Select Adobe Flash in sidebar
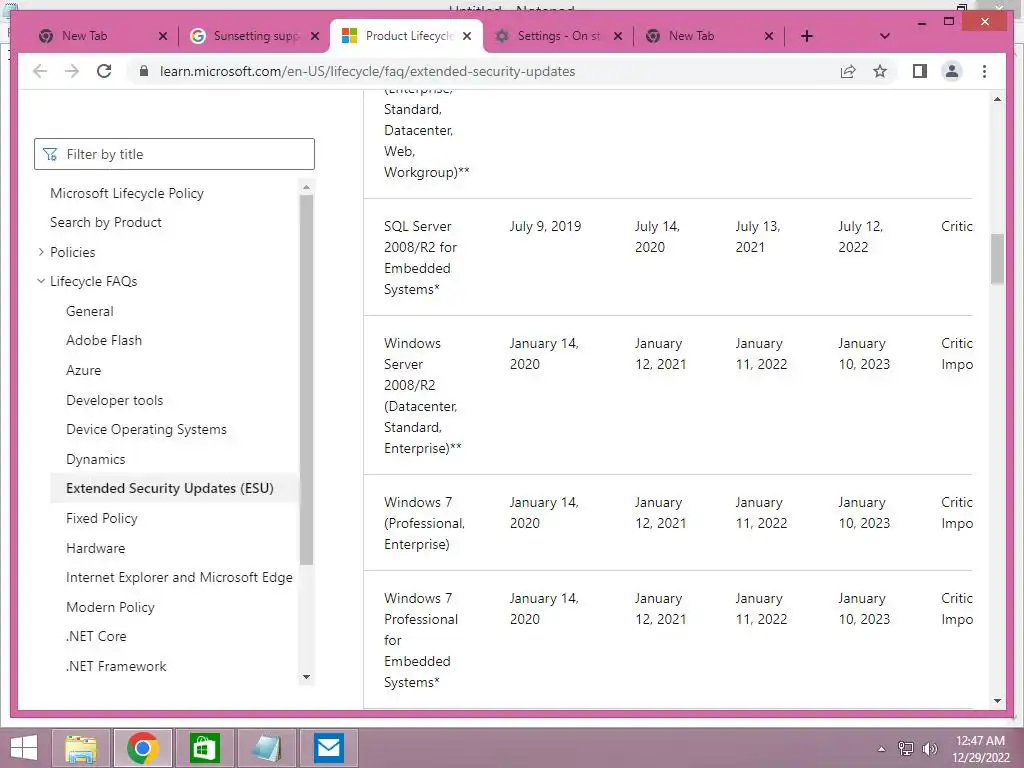This screenshot has height=768, width=1024. click(104, 340)
